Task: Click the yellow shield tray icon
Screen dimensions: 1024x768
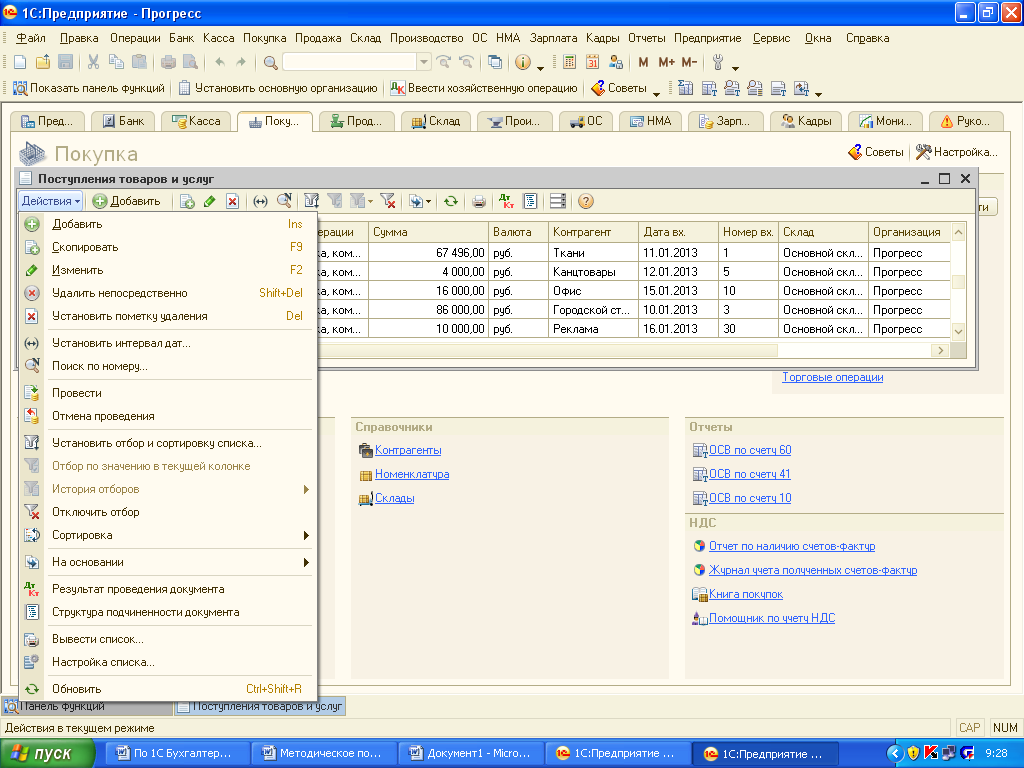Action: click(914, 753)
